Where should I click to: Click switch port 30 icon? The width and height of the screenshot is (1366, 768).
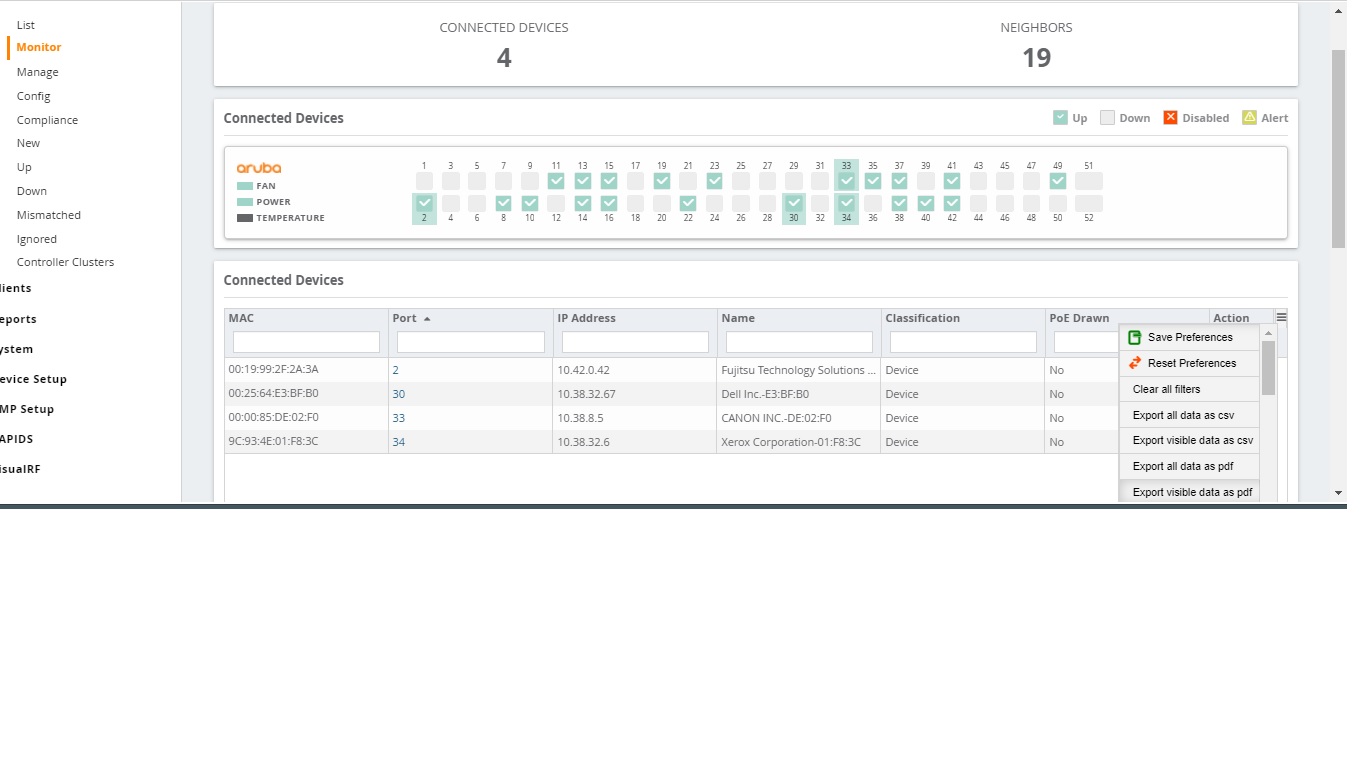click(x=794, y=203)
